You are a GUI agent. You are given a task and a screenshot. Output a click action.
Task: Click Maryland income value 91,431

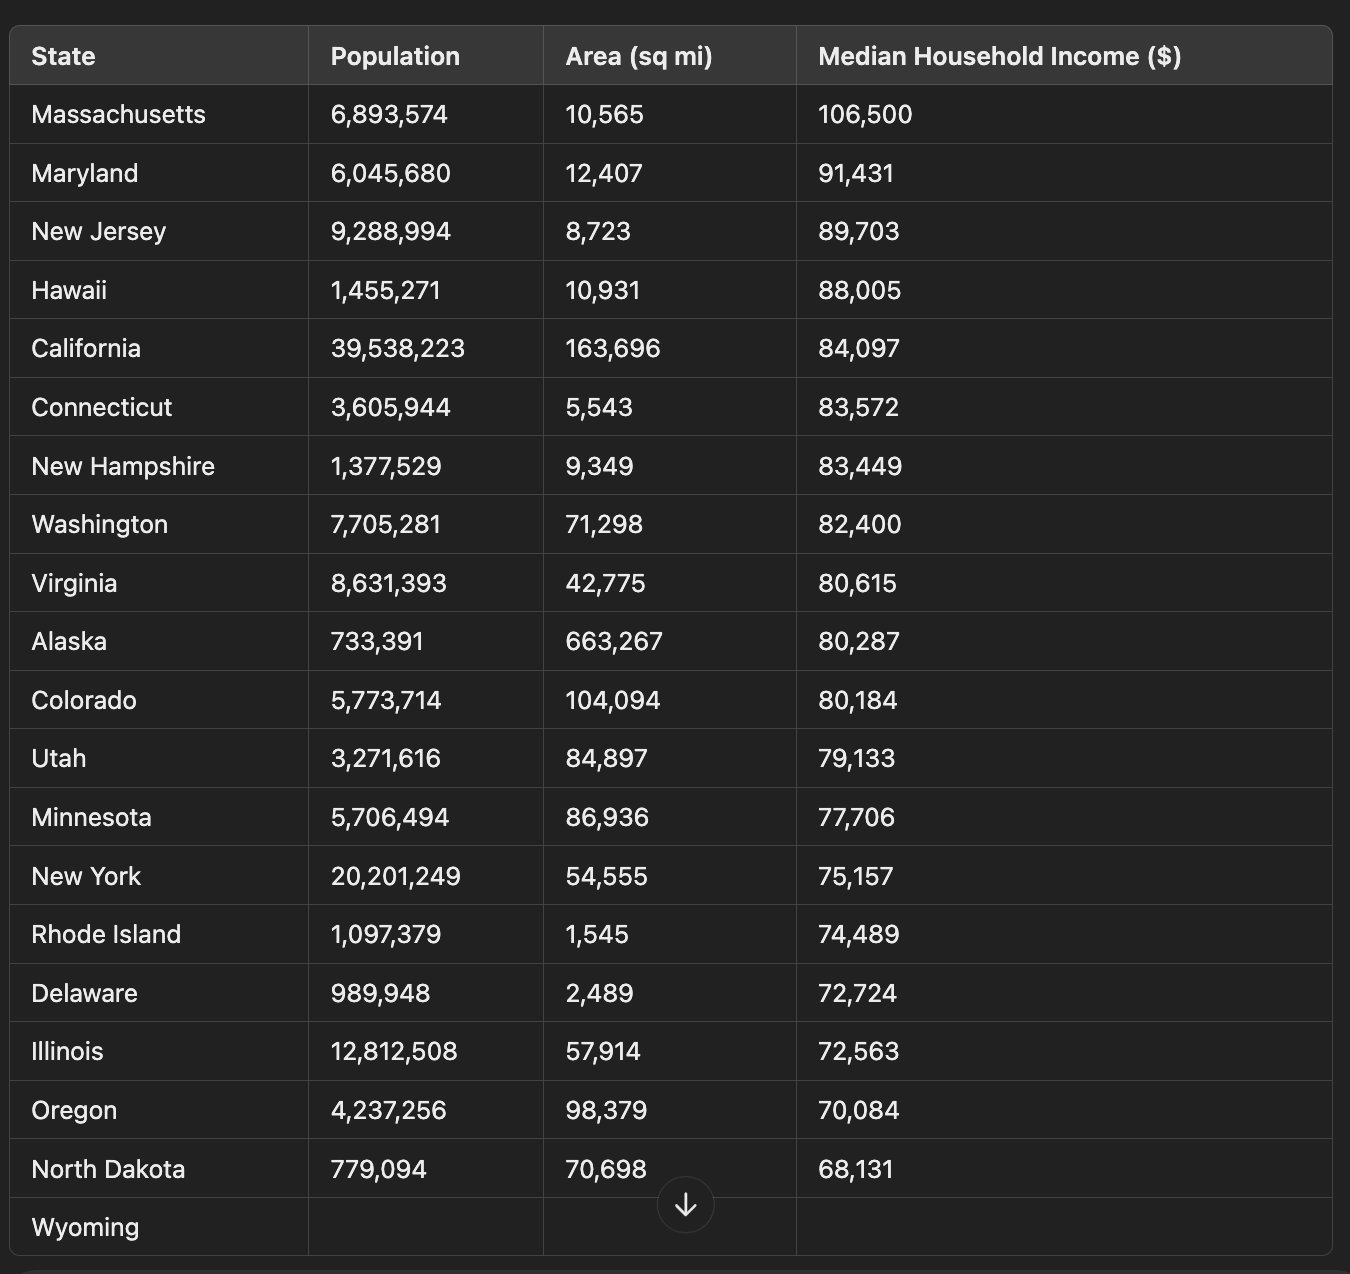coord(856,173)
